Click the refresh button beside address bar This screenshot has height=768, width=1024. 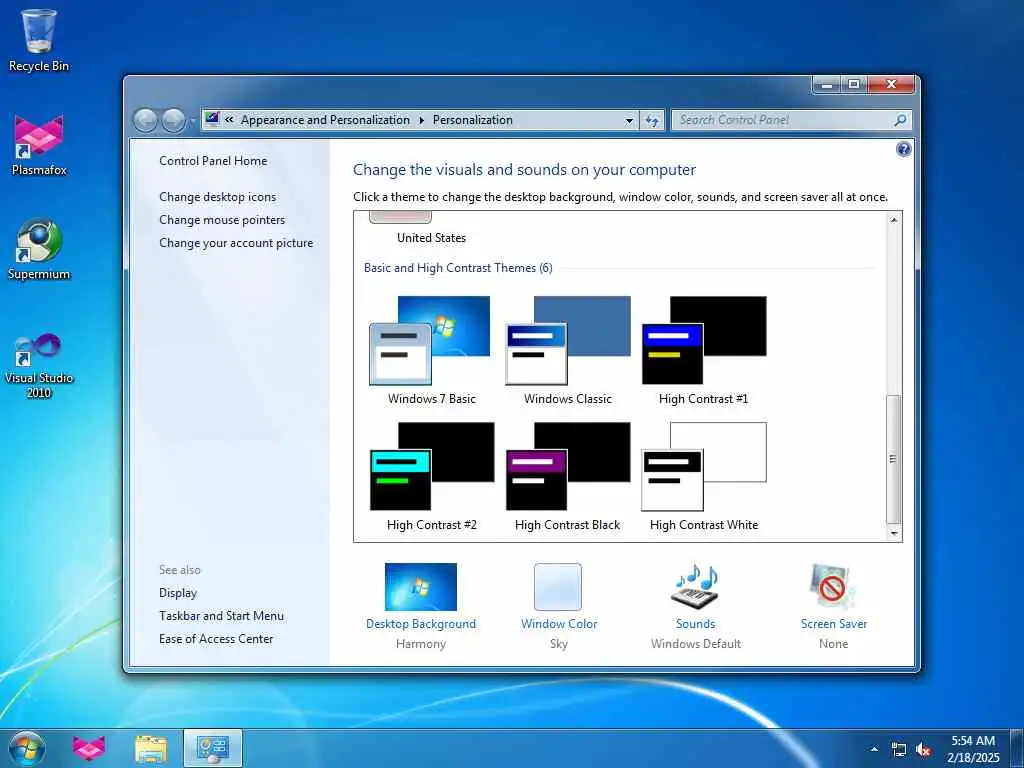pos(652,120)
